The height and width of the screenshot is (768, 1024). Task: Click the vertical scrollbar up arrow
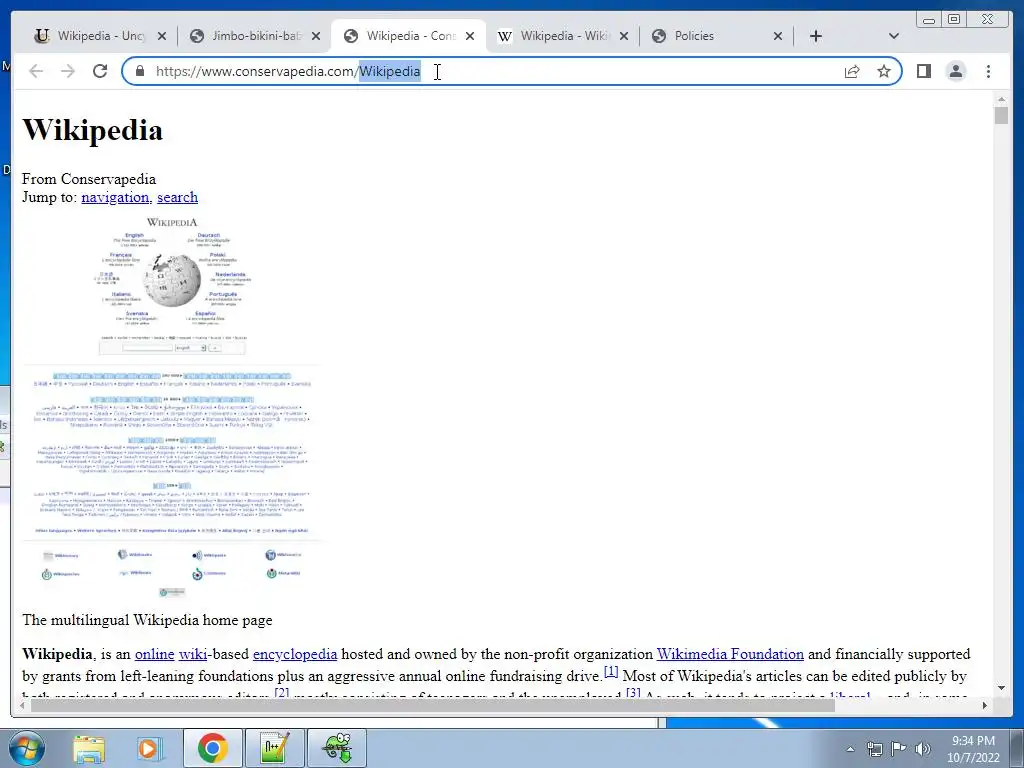(x=1001, y=99)
